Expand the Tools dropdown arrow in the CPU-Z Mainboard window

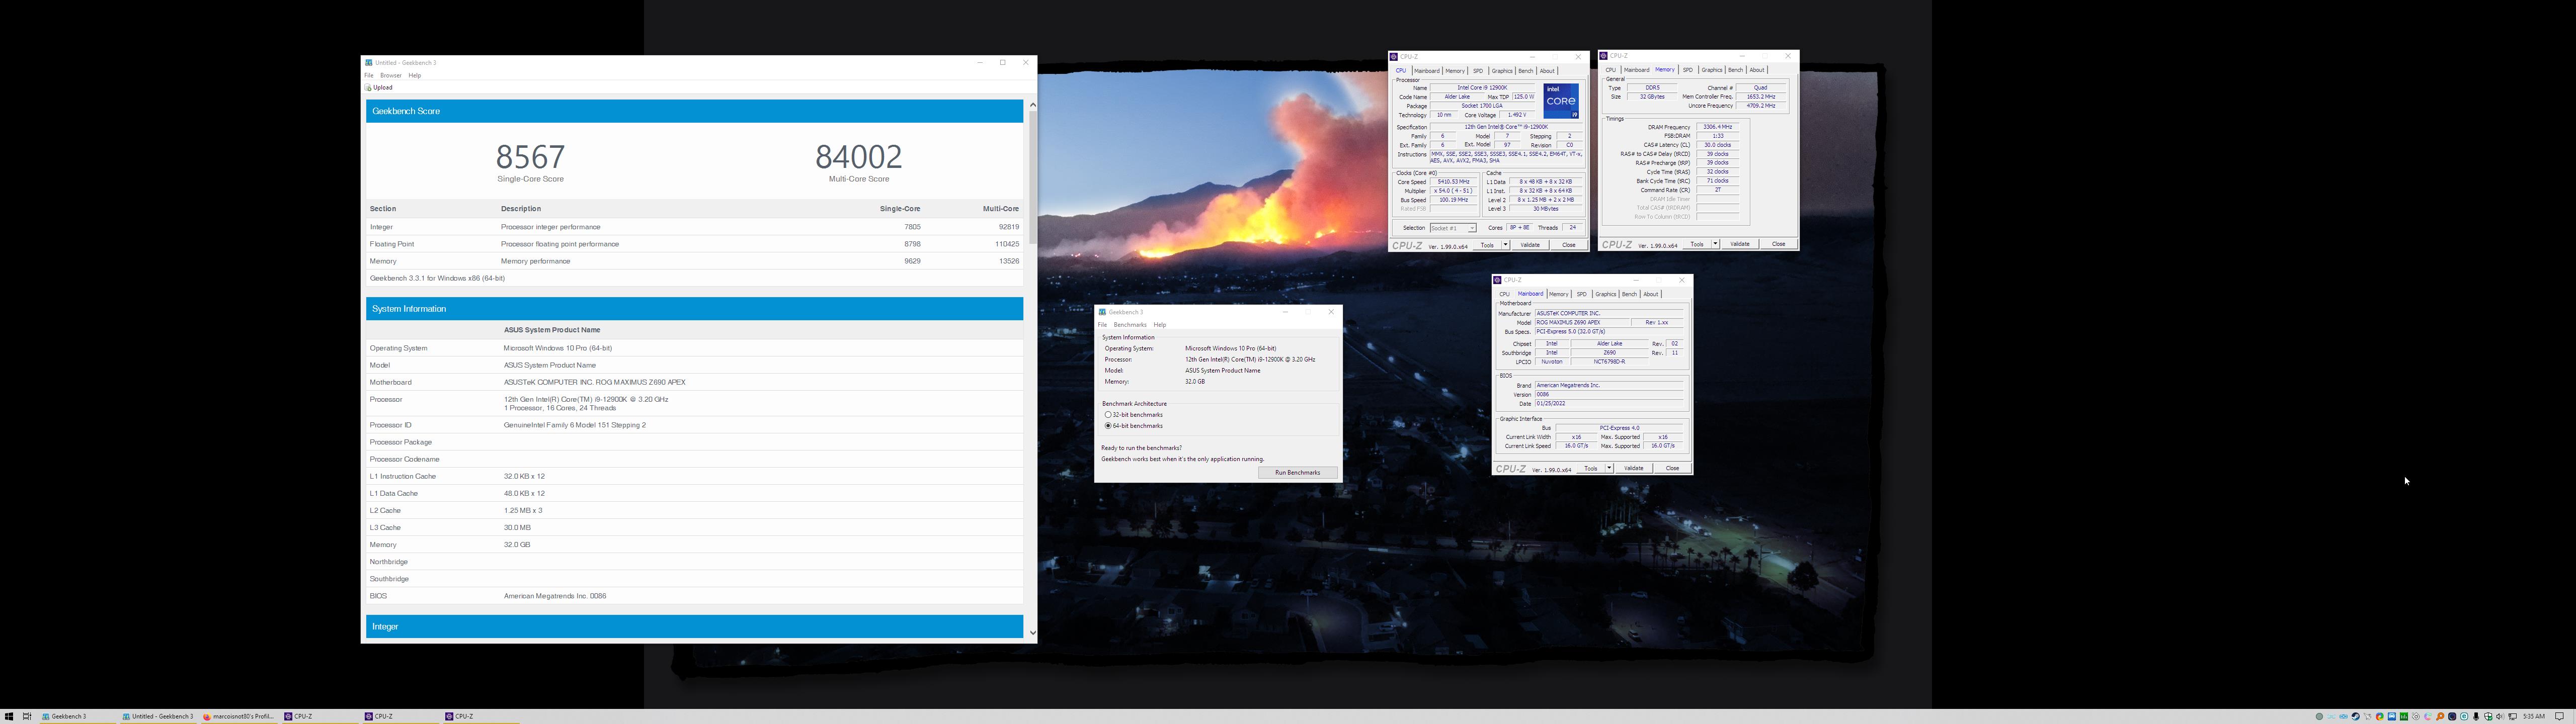tap(1609, 468)
